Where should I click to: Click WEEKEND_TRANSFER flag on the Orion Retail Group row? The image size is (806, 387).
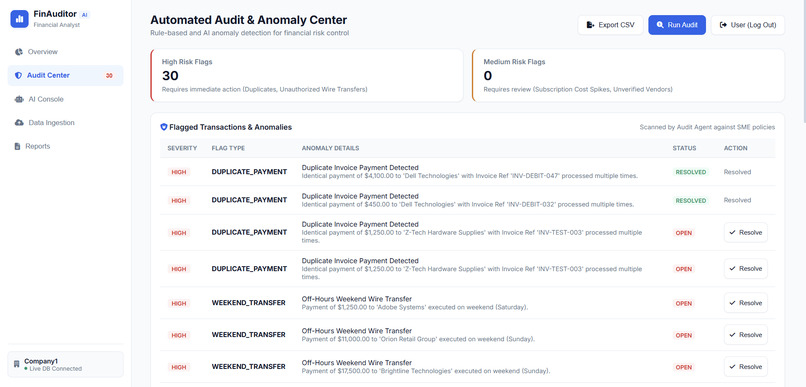click(248, 335)
